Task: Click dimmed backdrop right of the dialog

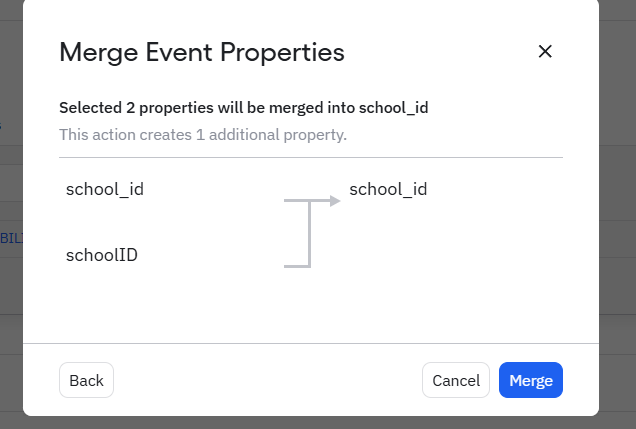Action: (x=617, y=200)
